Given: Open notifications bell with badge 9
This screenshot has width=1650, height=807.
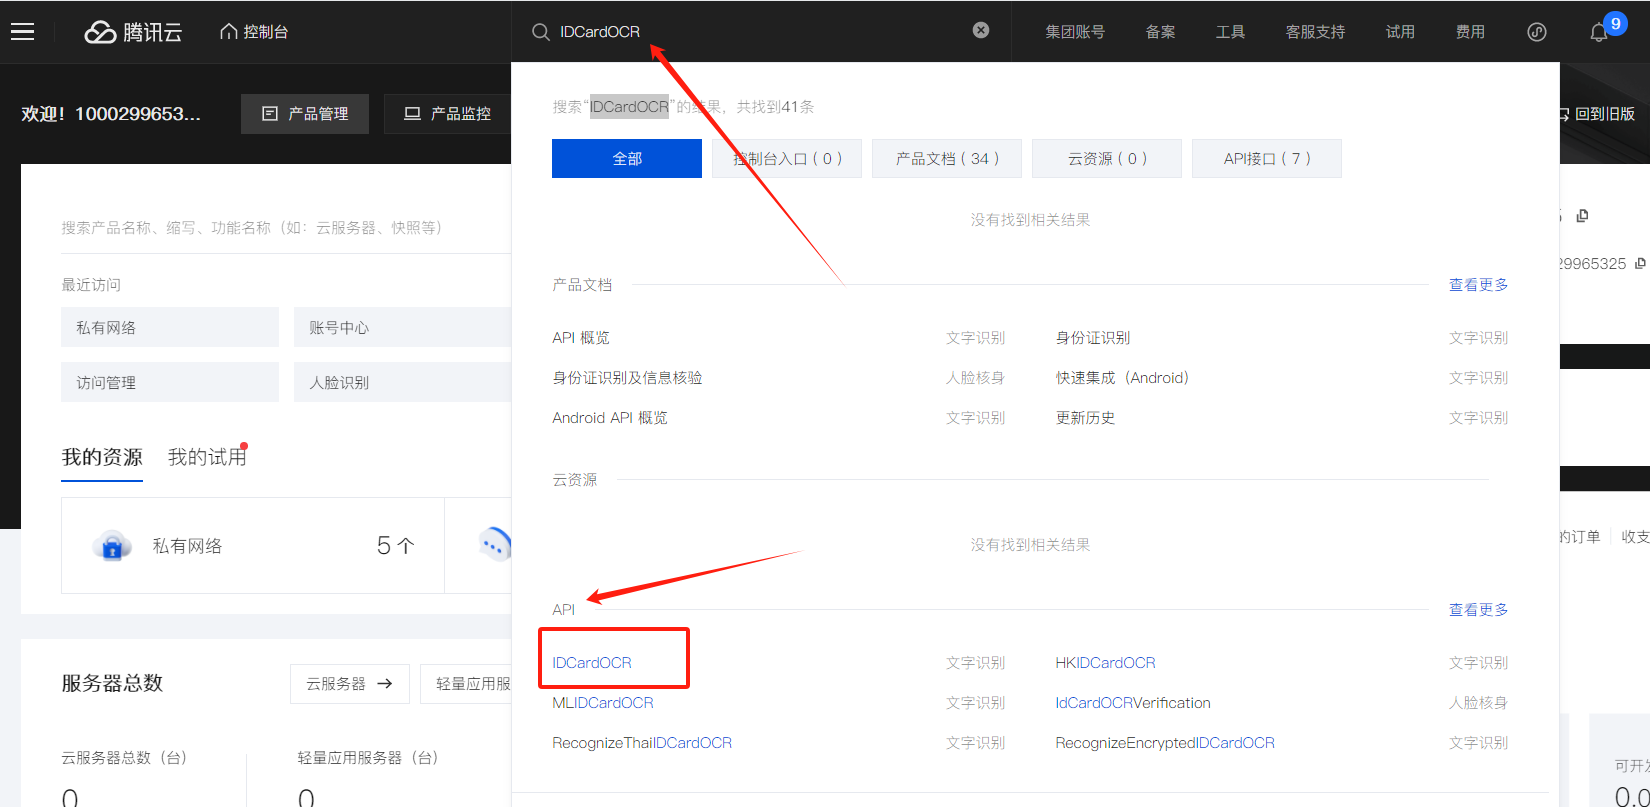Looking at the screenshot, I should click(x=1599, y=32).
